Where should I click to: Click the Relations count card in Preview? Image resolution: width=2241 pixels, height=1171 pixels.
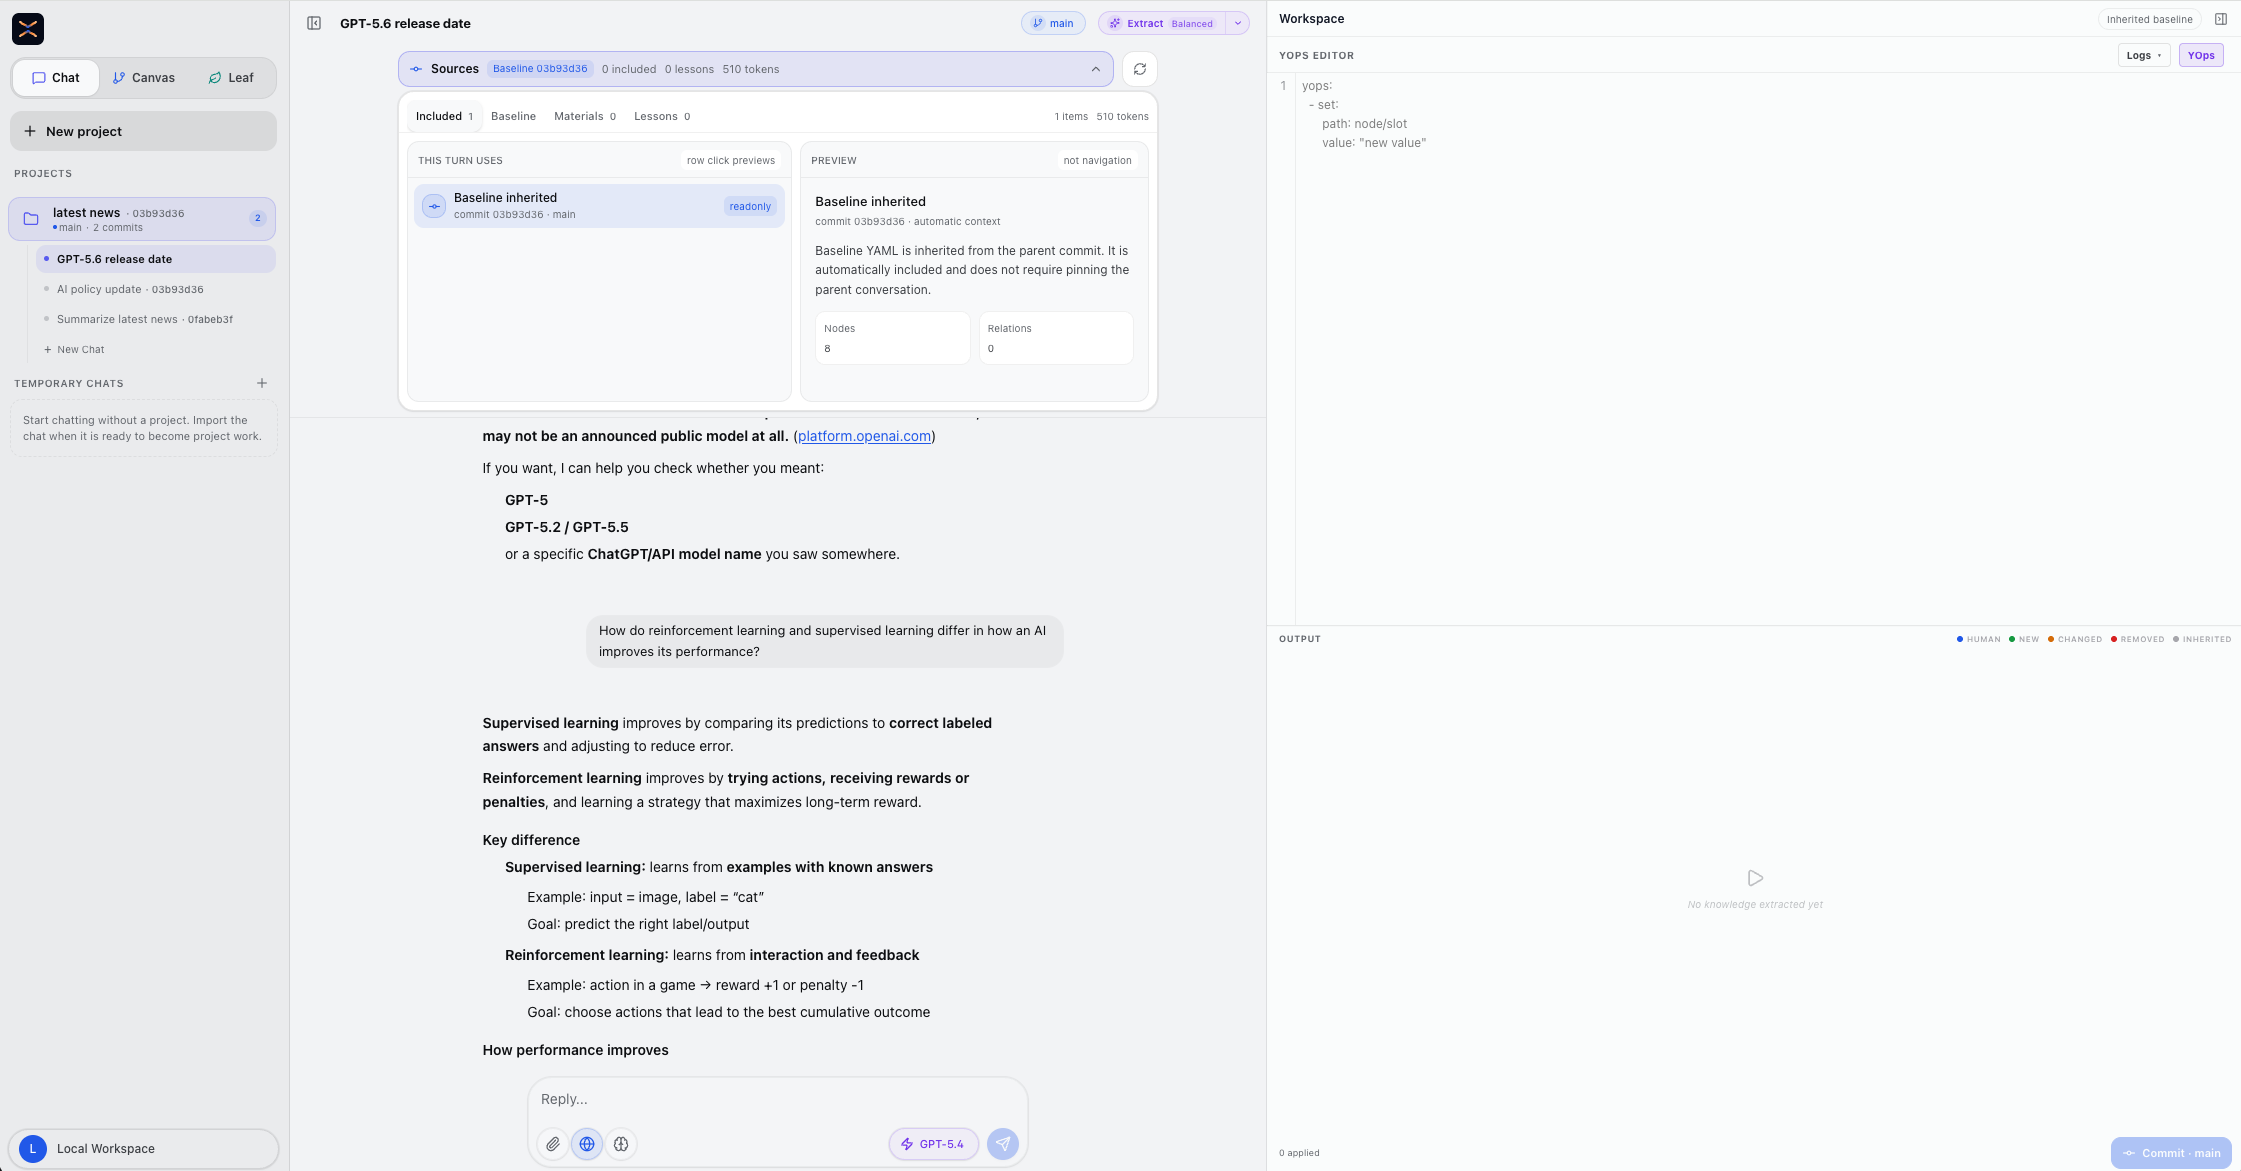coord(1056,338)
